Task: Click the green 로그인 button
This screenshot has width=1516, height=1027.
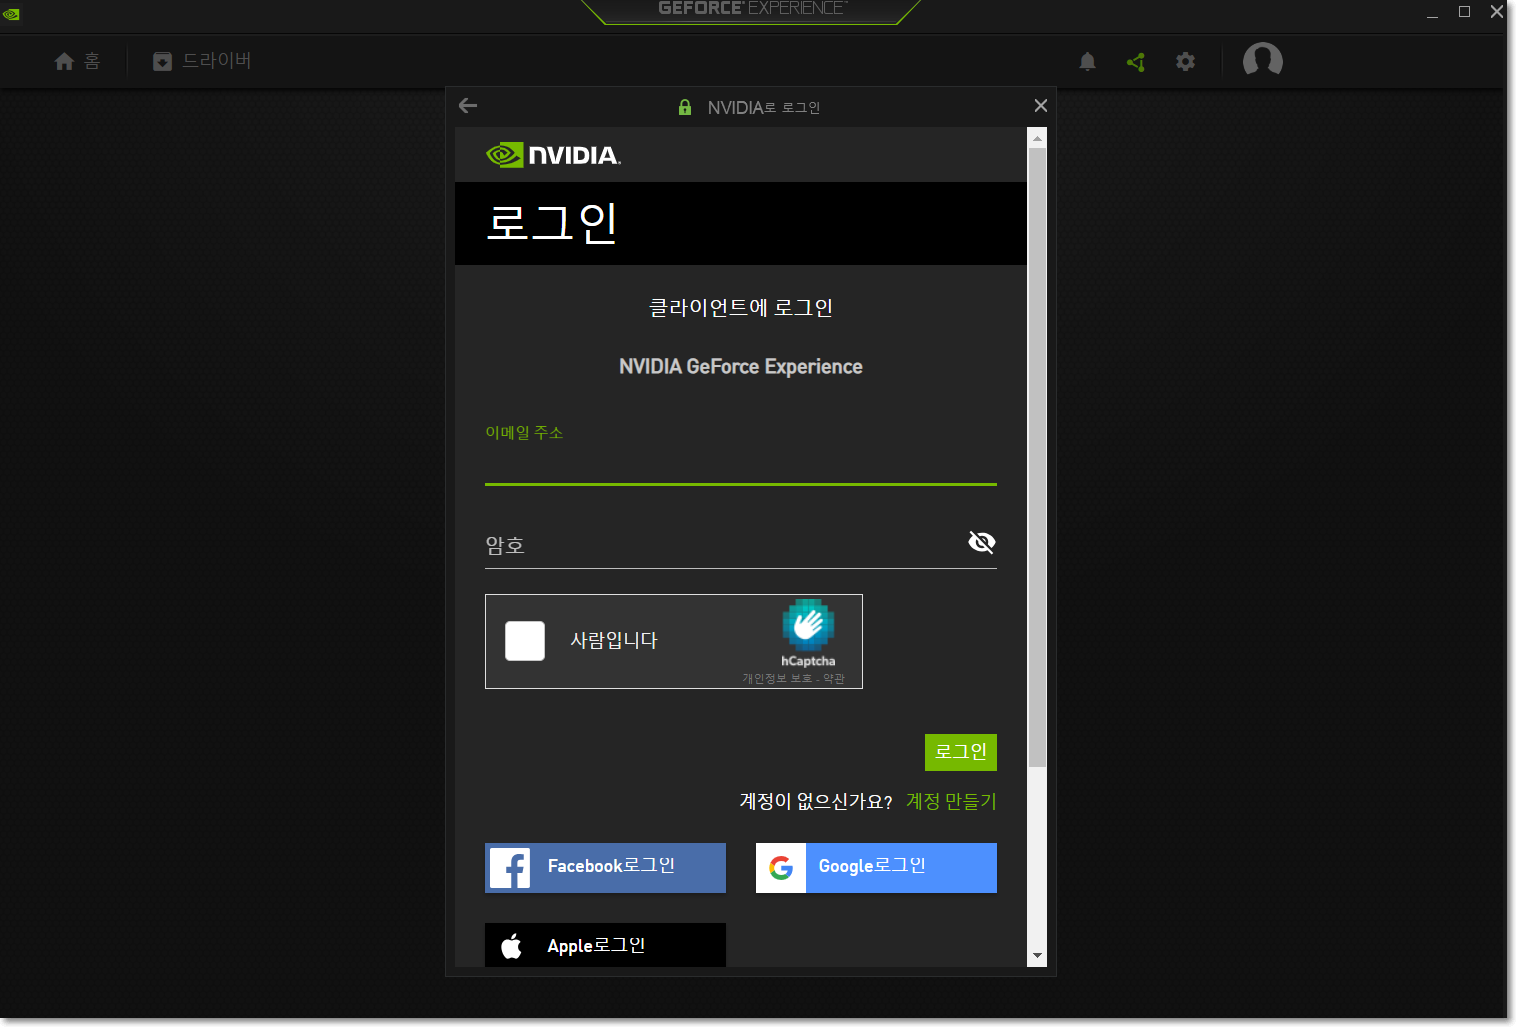Action: coord(960,752)
